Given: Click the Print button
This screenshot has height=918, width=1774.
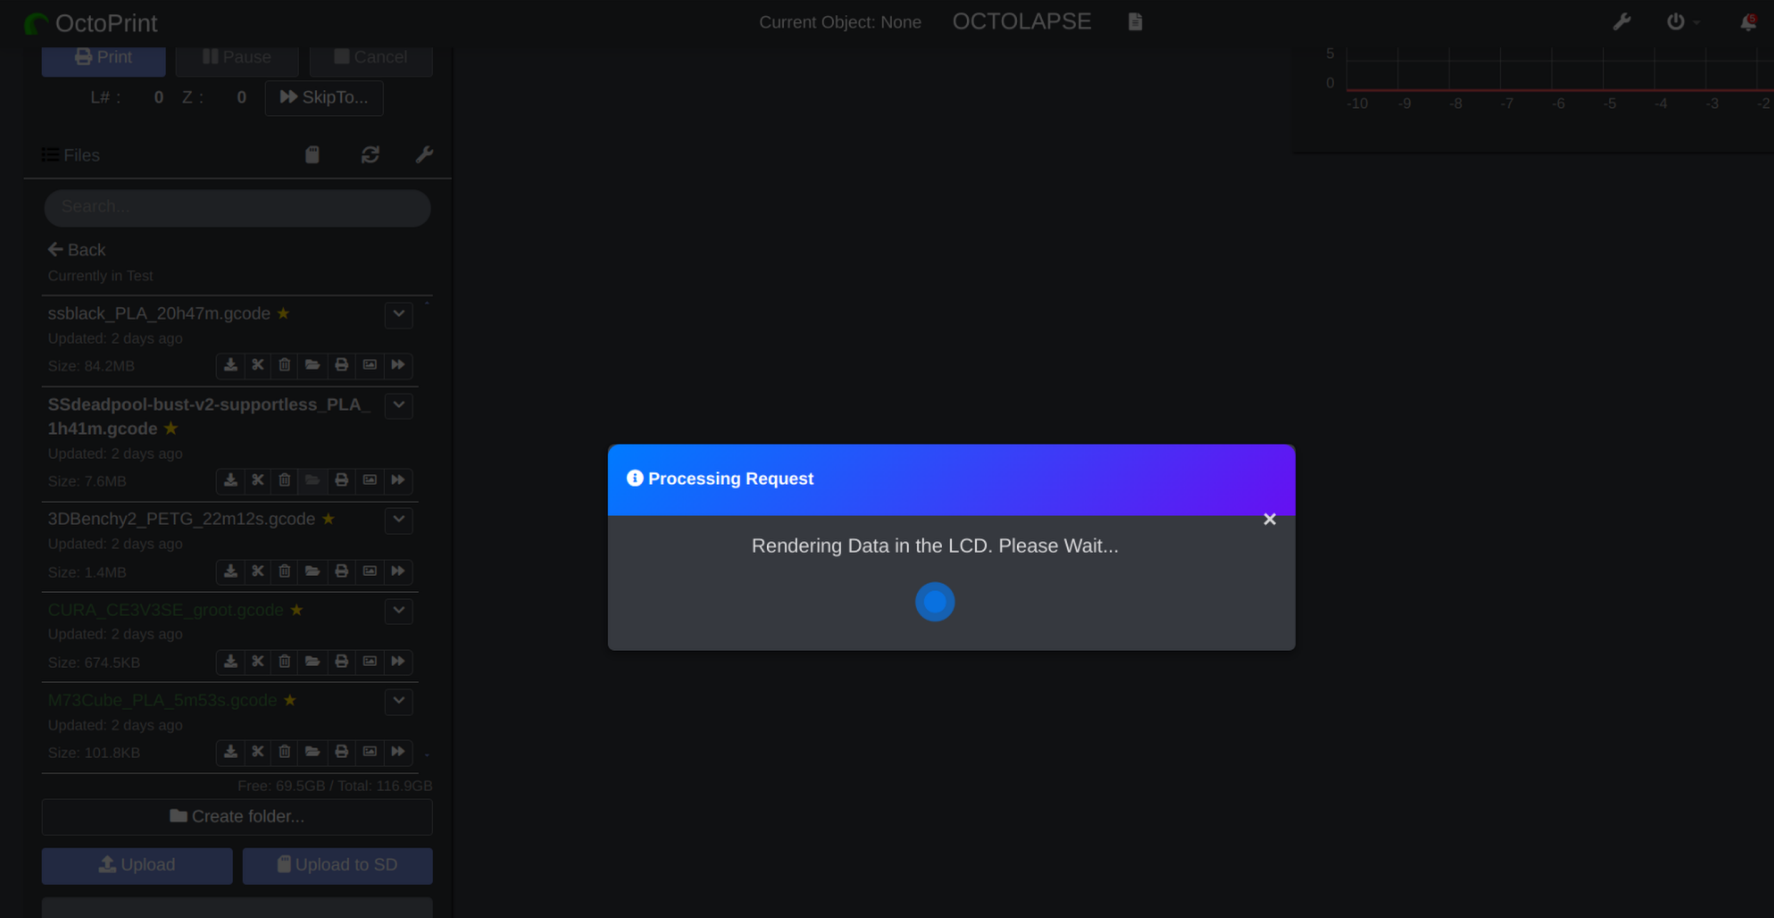Looking at the screenshot, I should (104, 58).
